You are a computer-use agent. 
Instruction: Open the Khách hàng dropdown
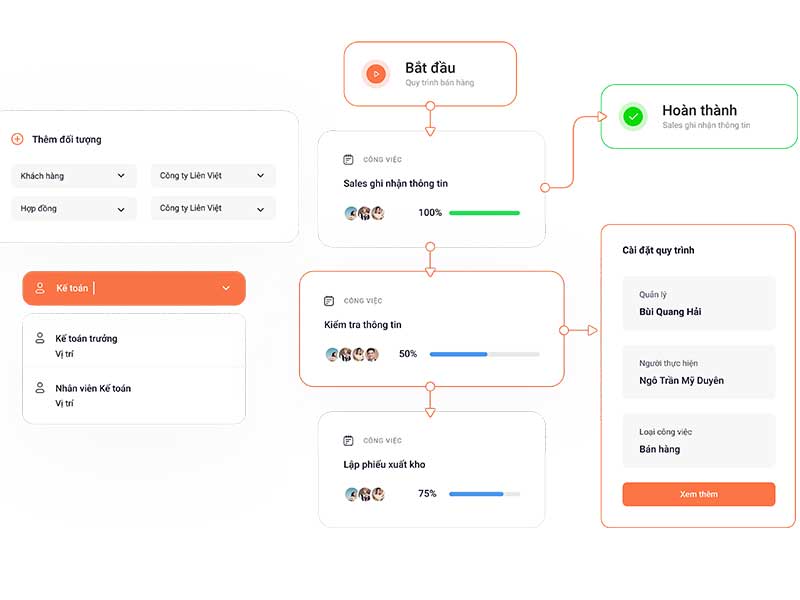point(73,176)
